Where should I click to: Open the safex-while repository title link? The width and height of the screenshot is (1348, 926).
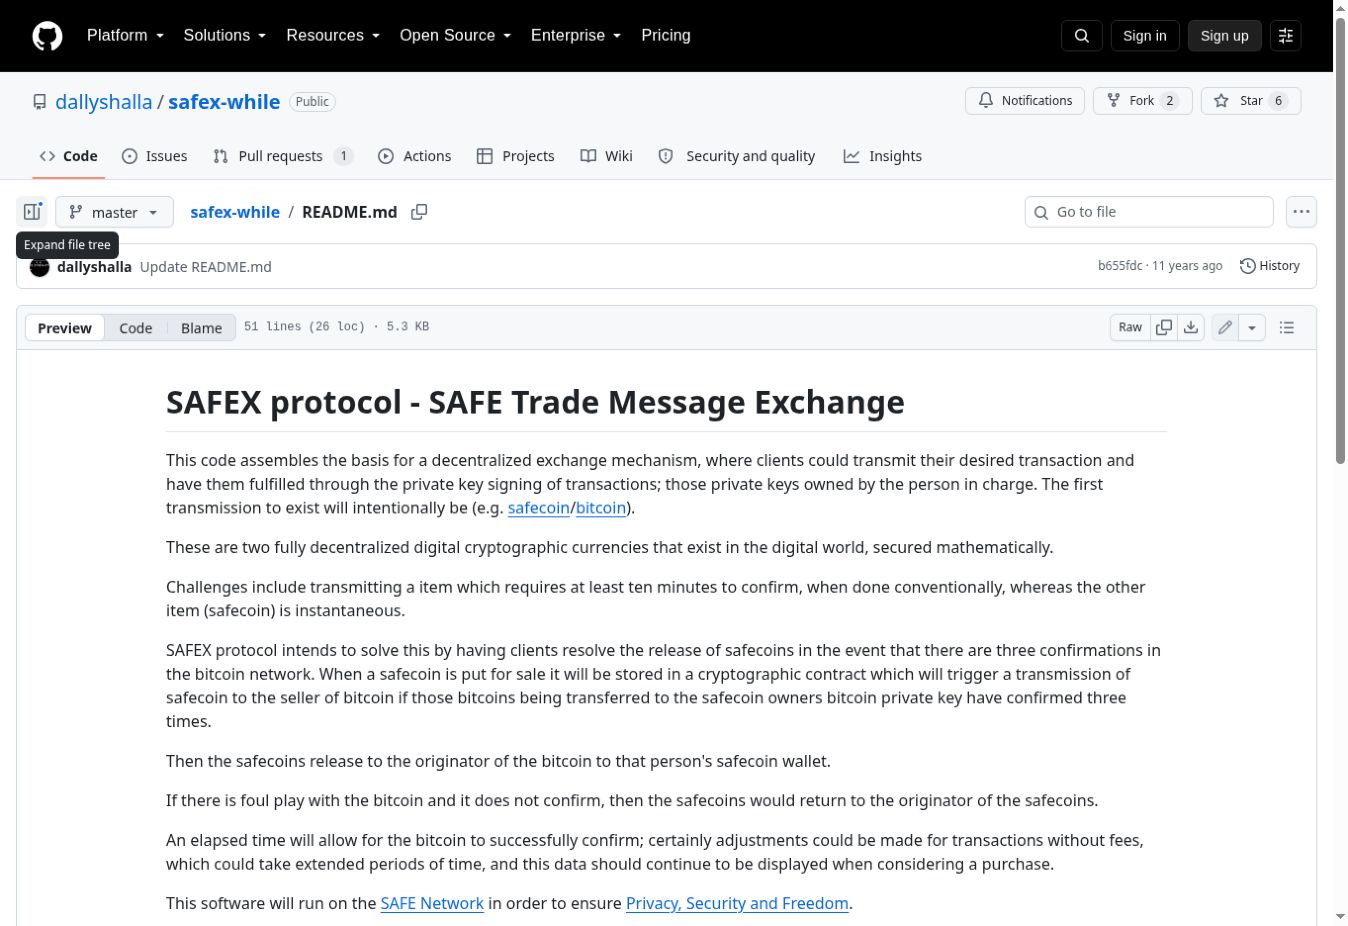coord(224,102)
